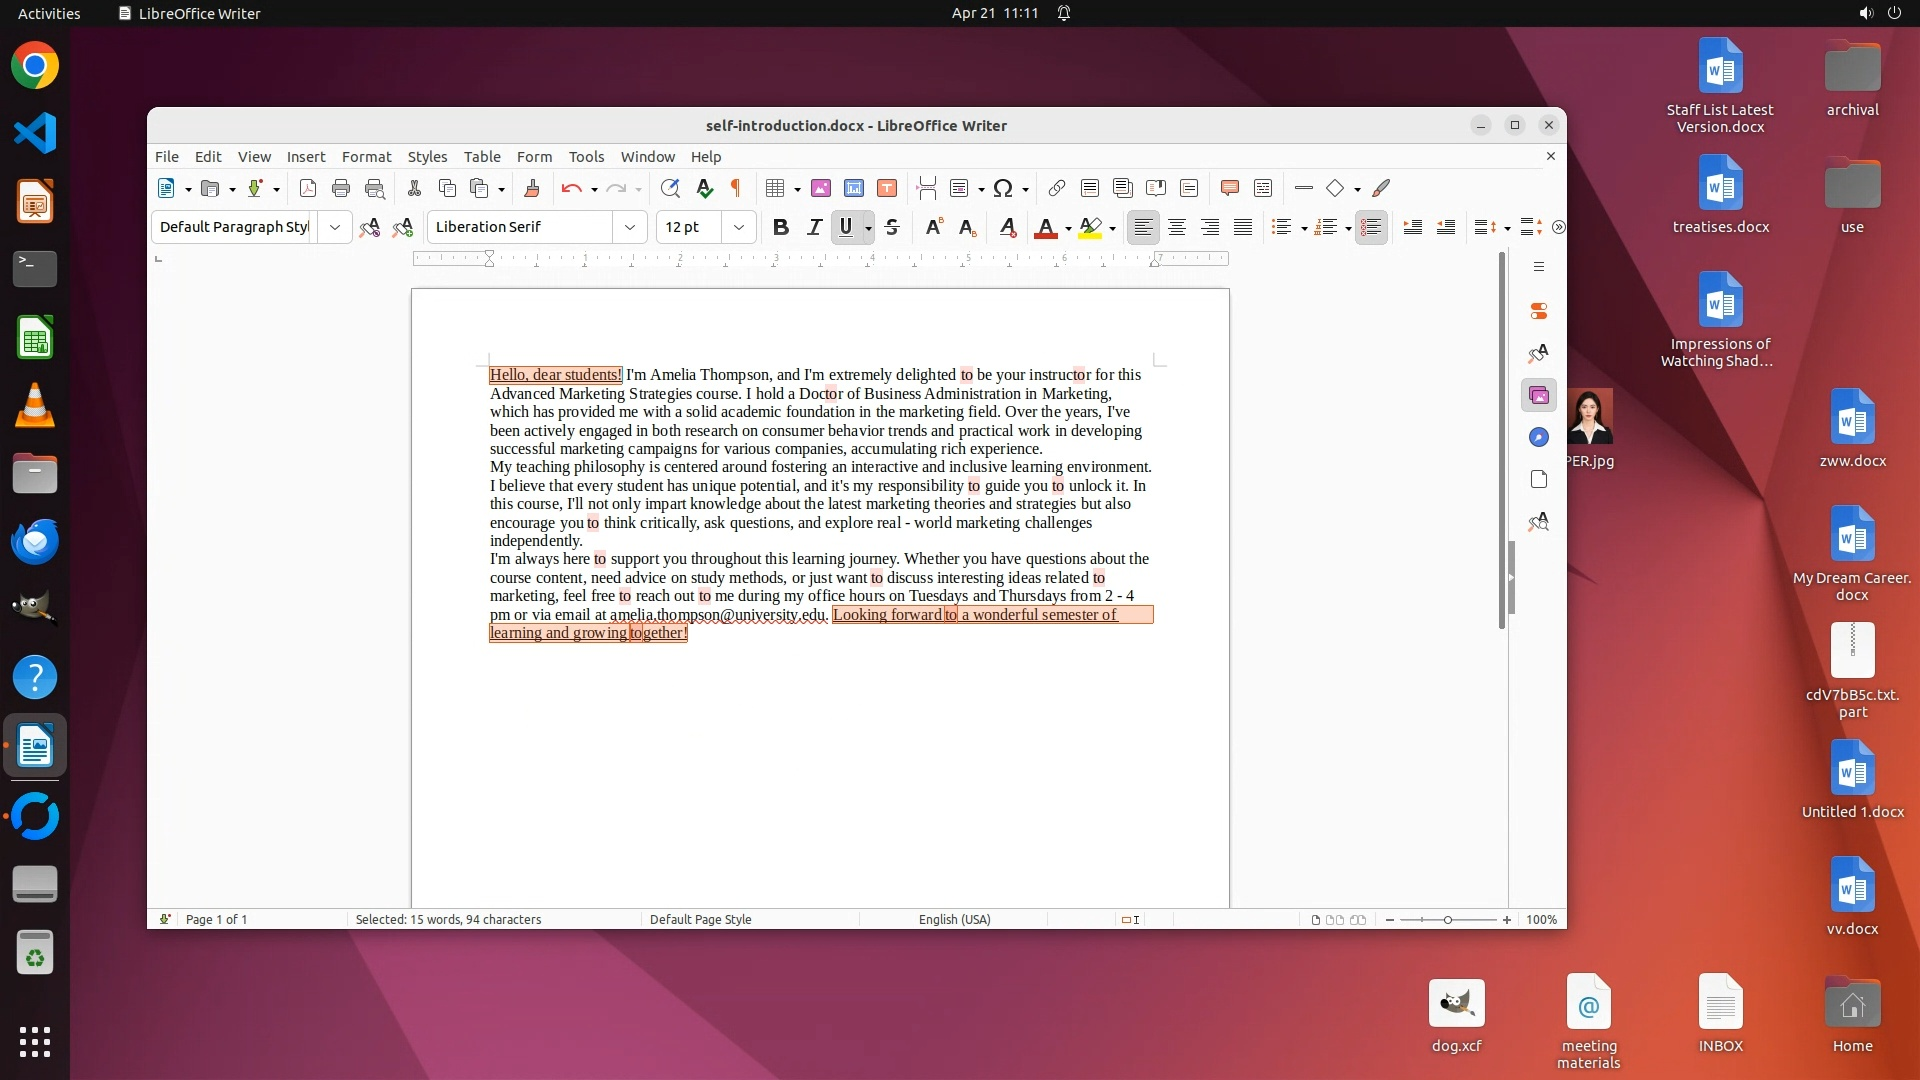Open Find & Replace tool
Viewport: 1920px width, 1080px height.
[x=670, y=188]
